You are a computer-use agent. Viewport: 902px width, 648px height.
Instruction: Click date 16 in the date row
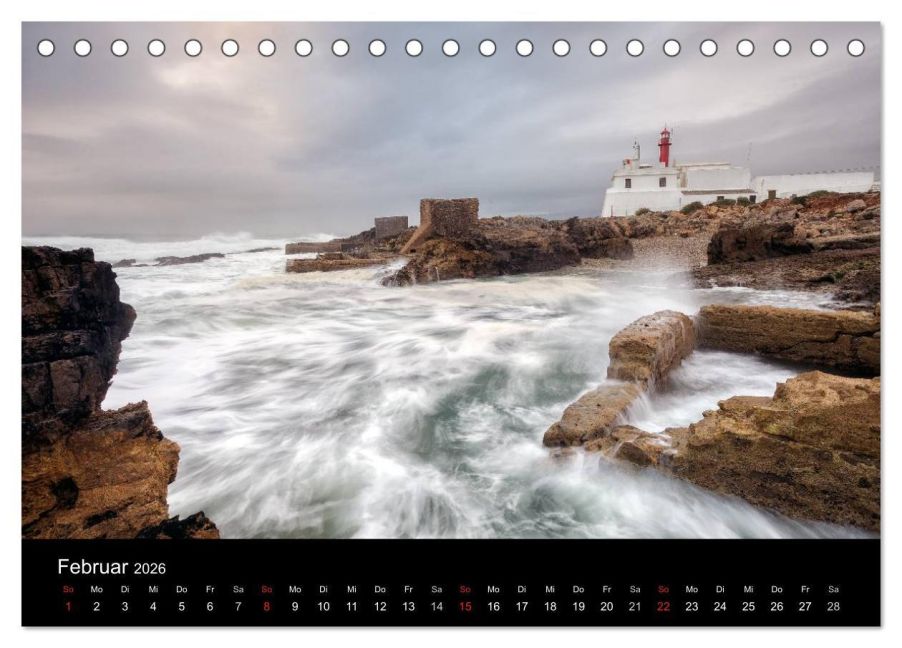(492, 604)
